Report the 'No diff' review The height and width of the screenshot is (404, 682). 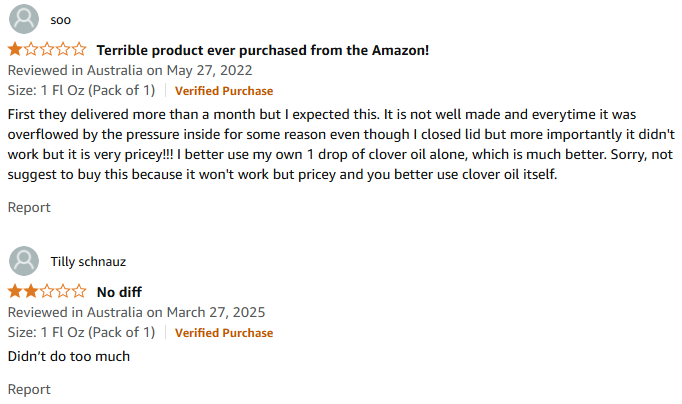29,389
